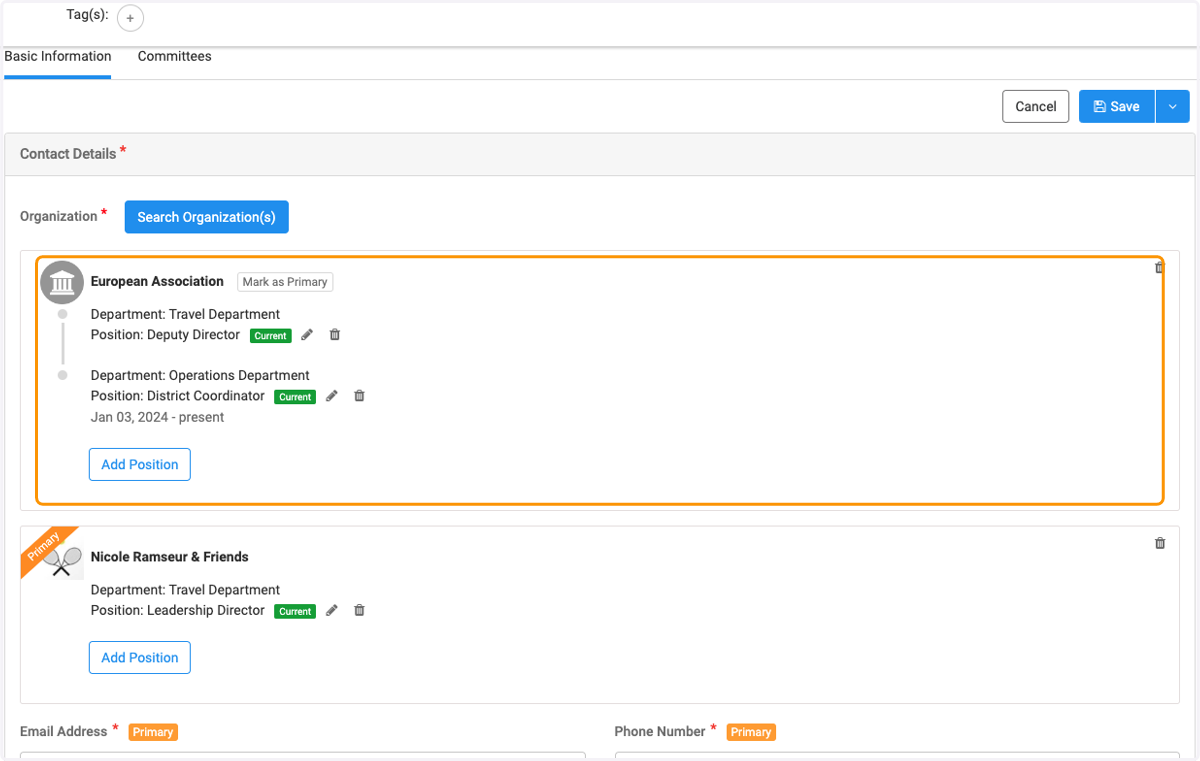Click Position: Leadership Director text
1200x761 pixels.
(178, 610)
